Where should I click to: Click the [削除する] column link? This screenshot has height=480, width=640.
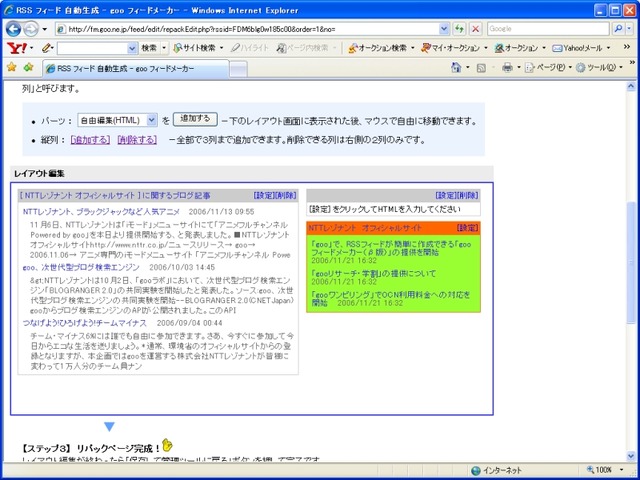[136, 140]
